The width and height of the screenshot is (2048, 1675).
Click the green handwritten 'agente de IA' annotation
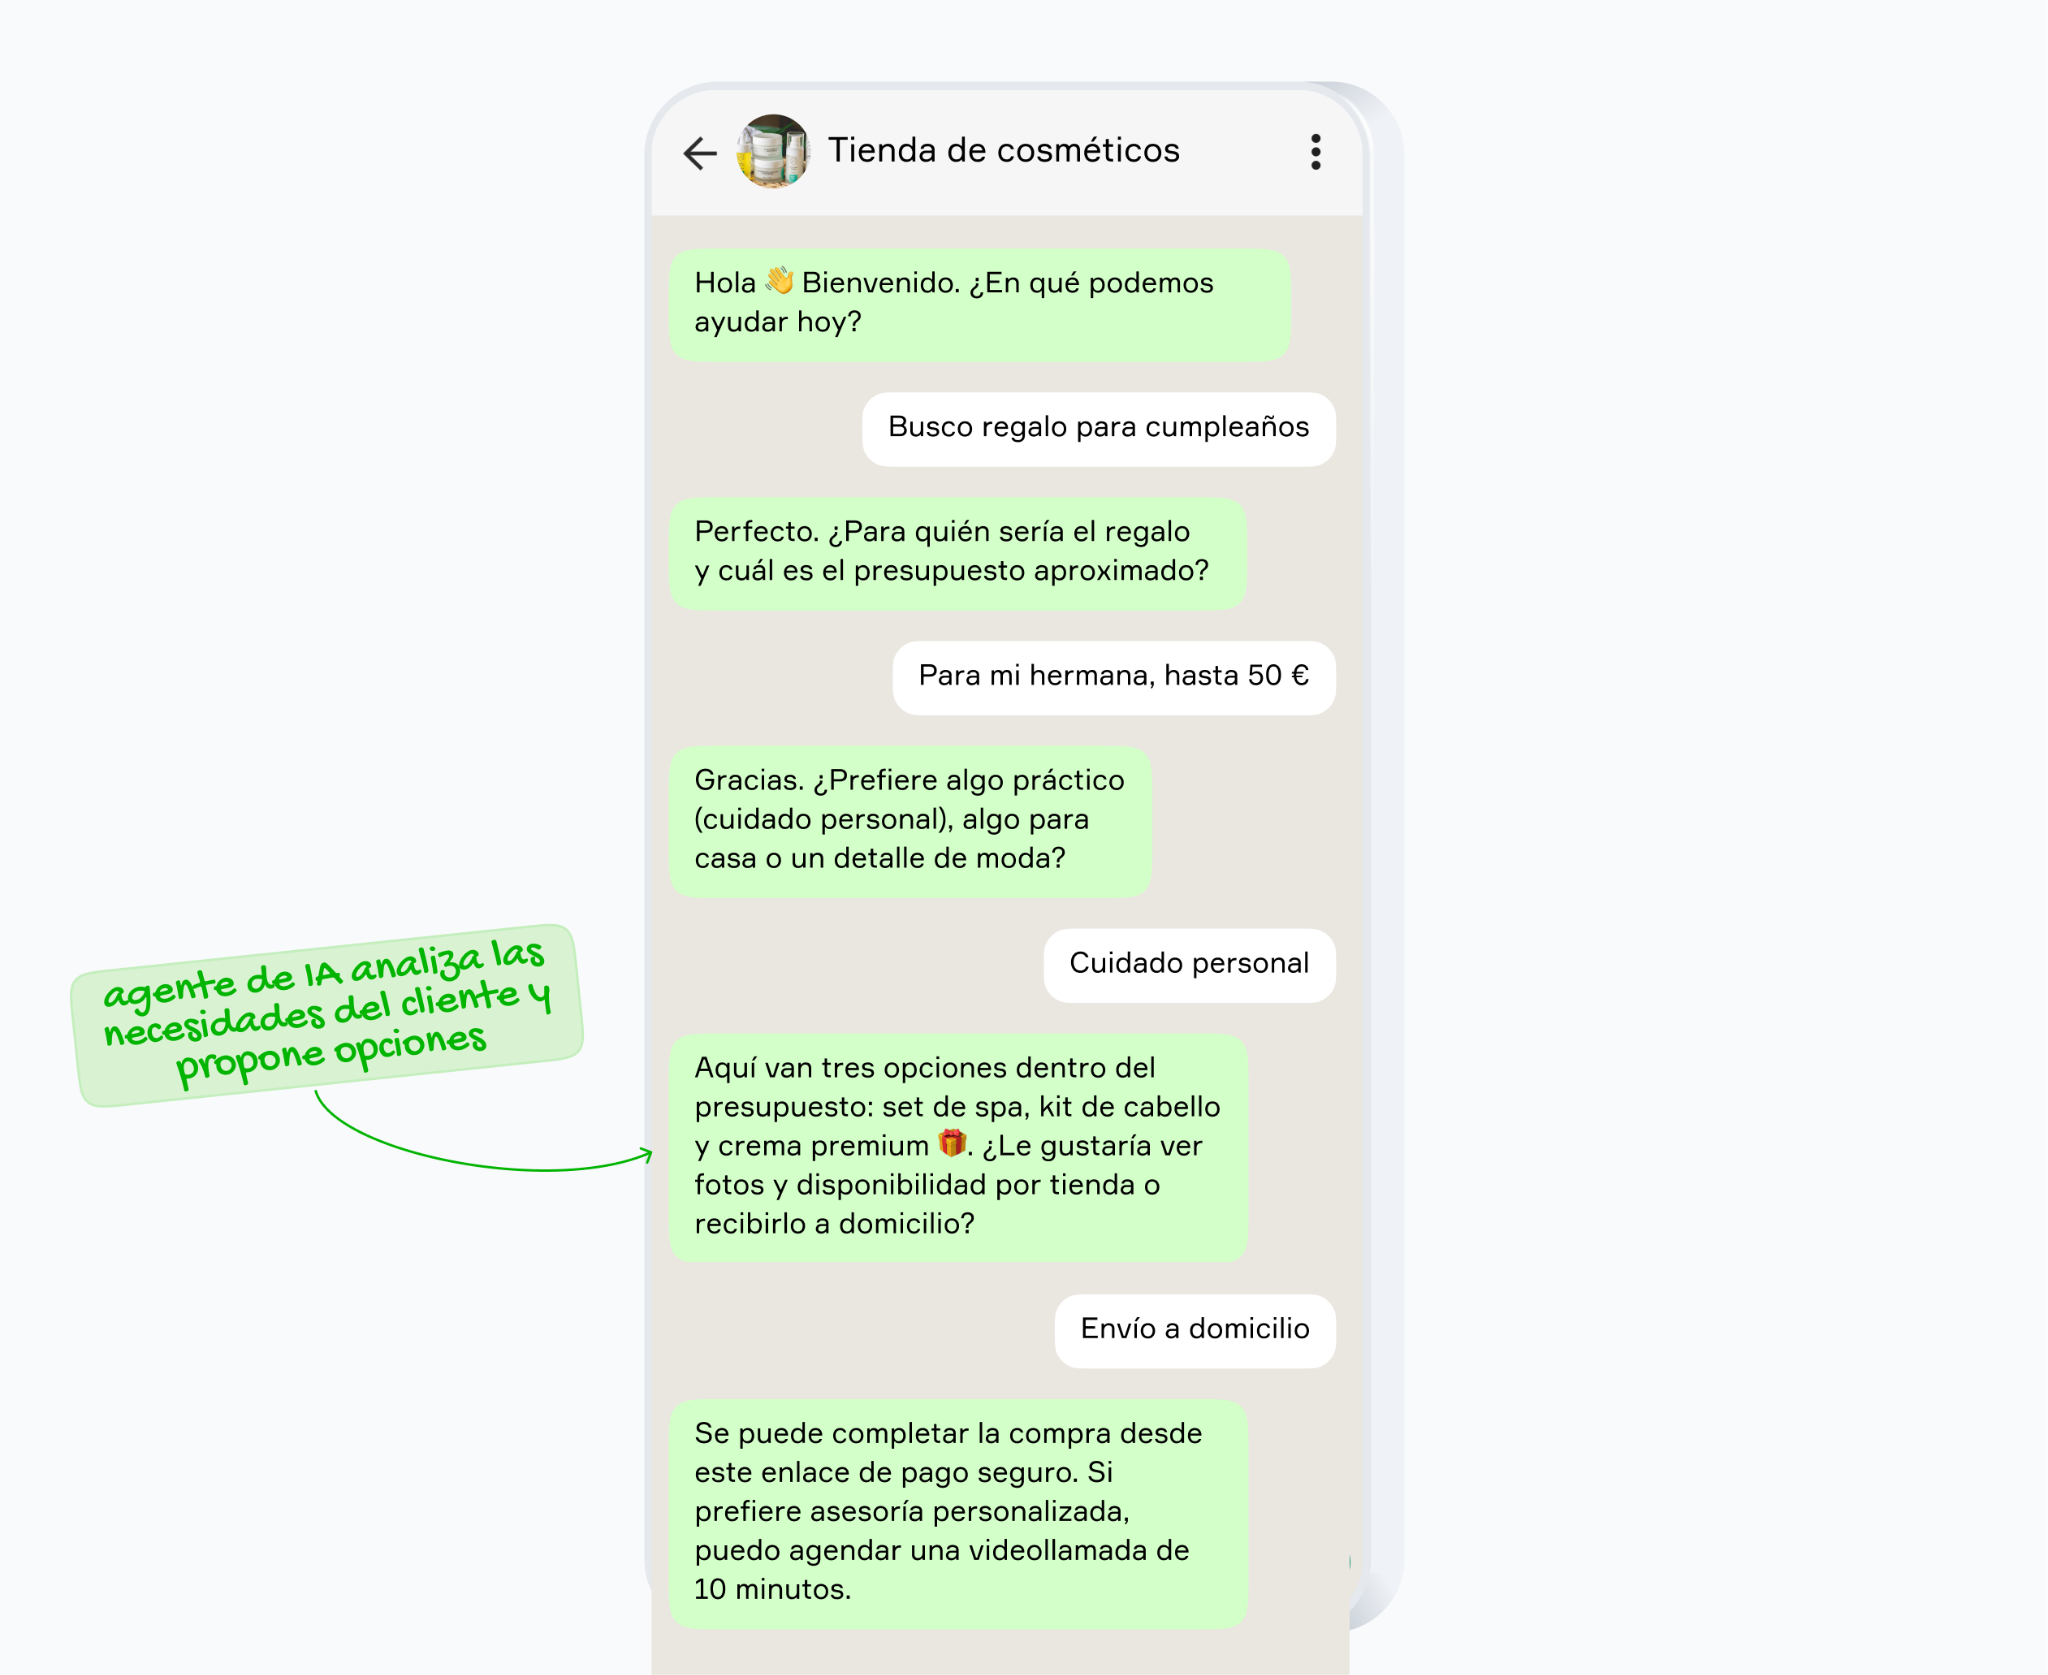[x=327, y=1014]
